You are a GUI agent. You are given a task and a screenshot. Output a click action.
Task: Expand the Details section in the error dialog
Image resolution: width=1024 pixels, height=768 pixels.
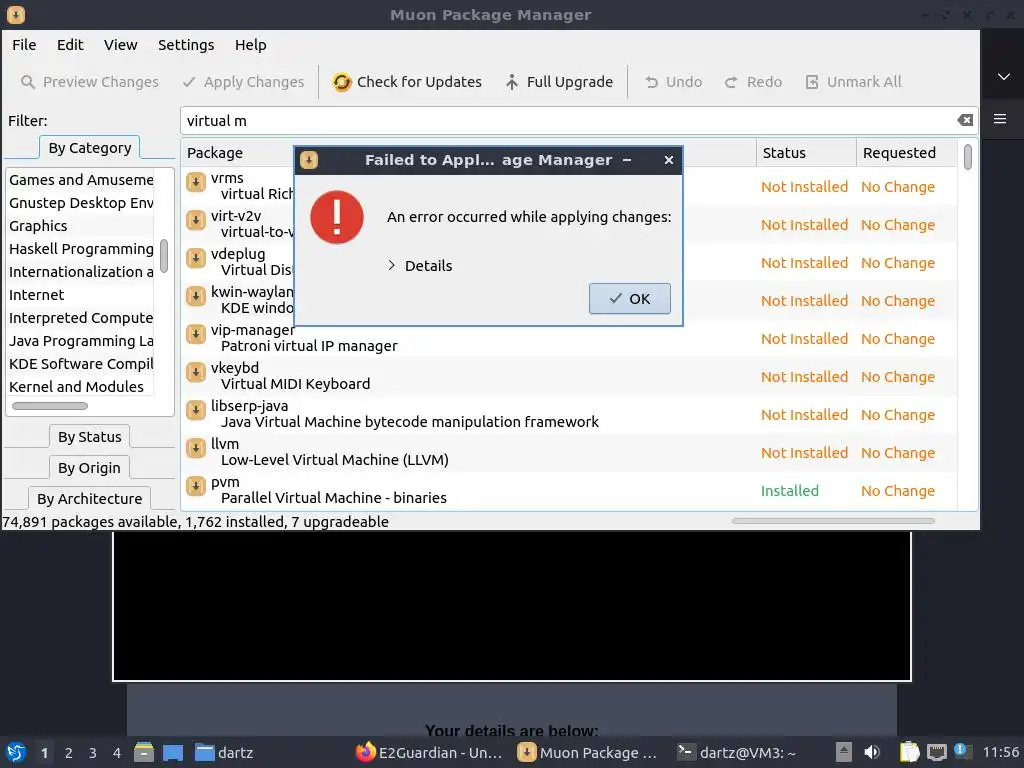419,266
